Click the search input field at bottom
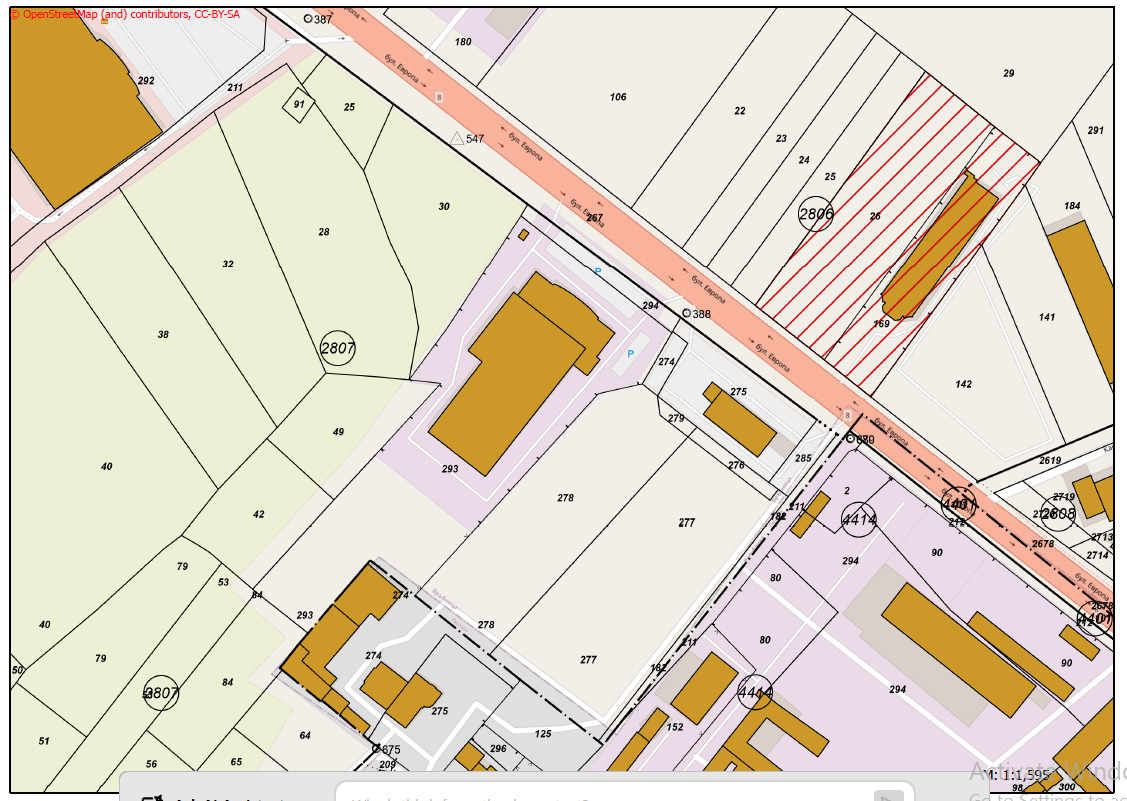This screenshot has height=801, width=1127. click(x=600, y=795)
